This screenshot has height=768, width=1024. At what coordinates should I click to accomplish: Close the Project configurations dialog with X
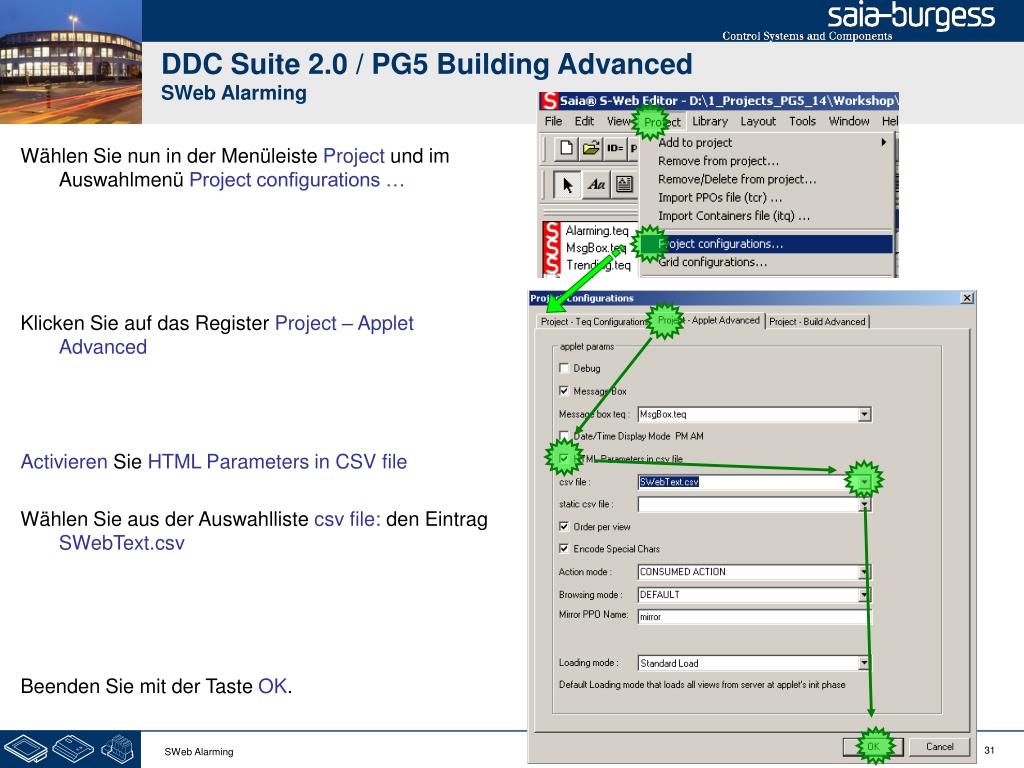[x=967, y=298]
